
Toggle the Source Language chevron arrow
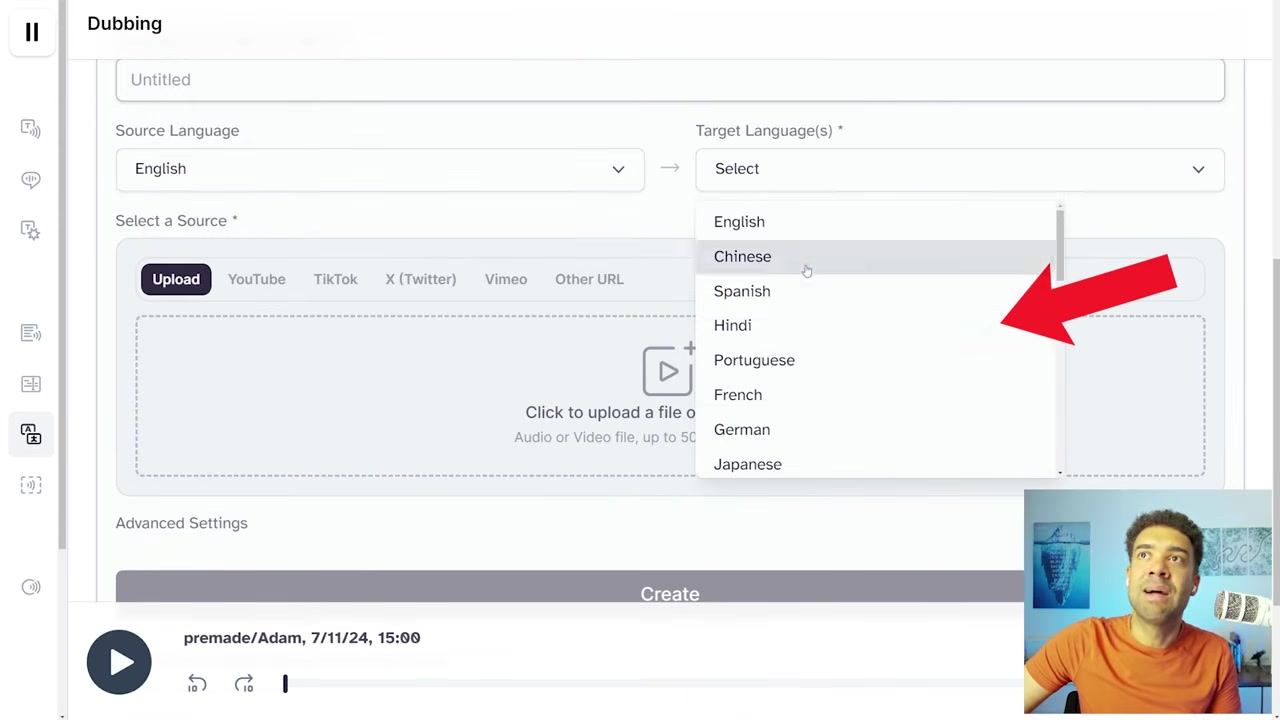(x=618, y=169)
